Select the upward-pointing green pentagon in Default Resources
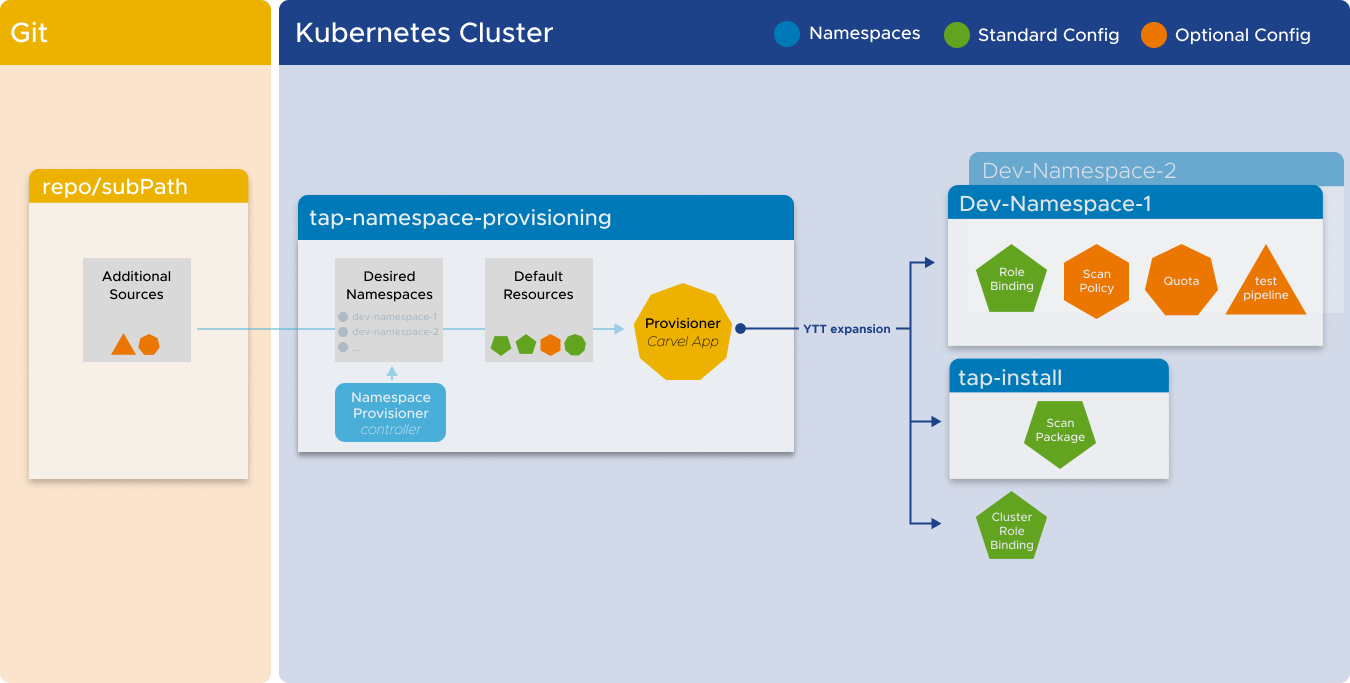The width and height of the screenshot is (1350, 683). pyautogui.click(x=526, y=345)
